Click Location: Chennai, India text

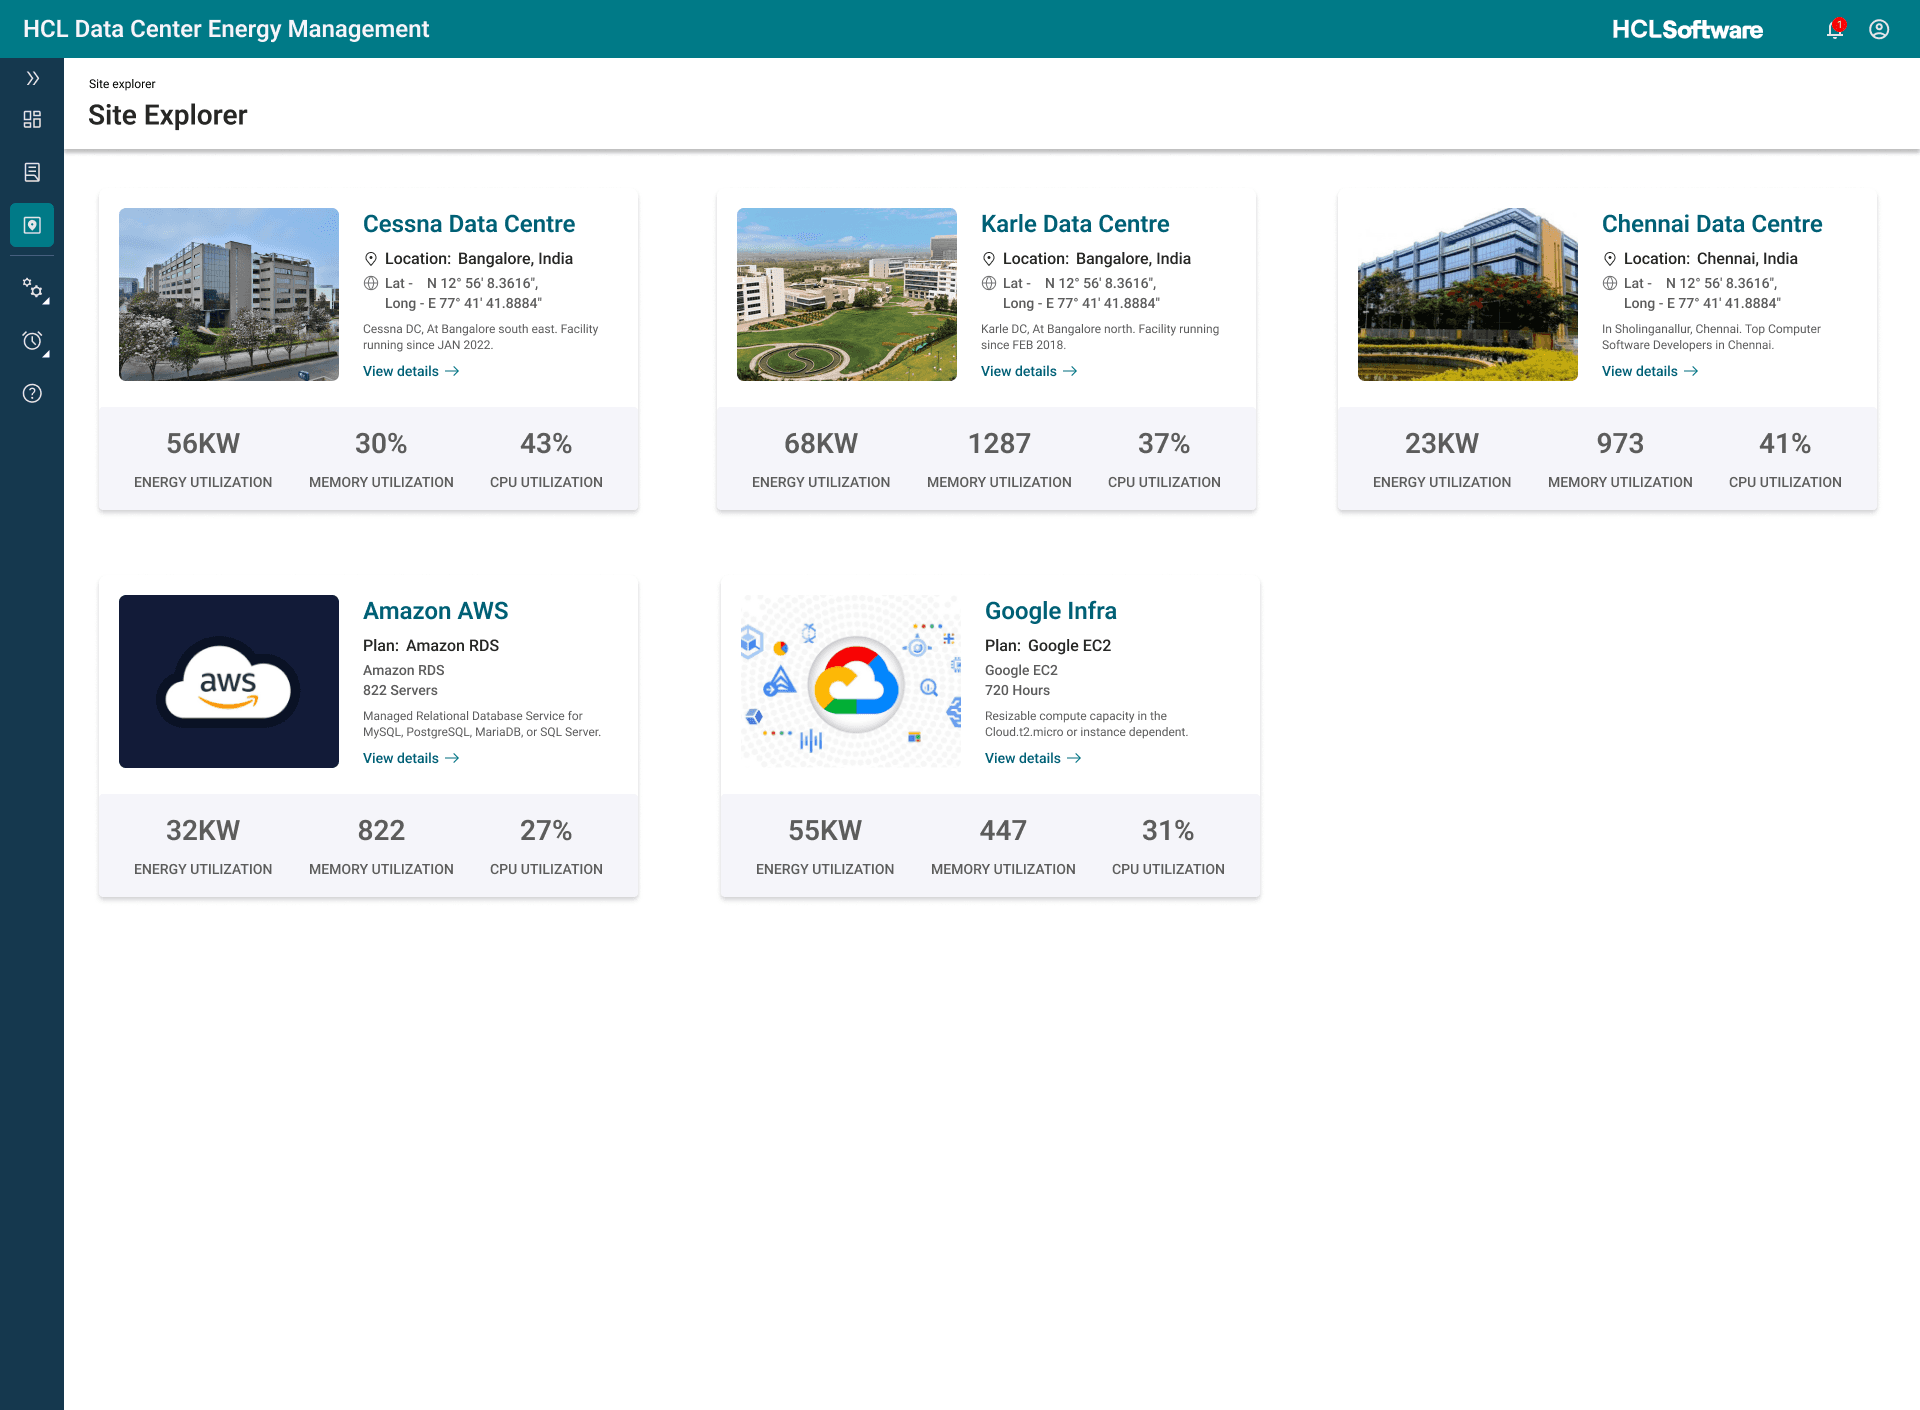click(x=1710, y=259)
